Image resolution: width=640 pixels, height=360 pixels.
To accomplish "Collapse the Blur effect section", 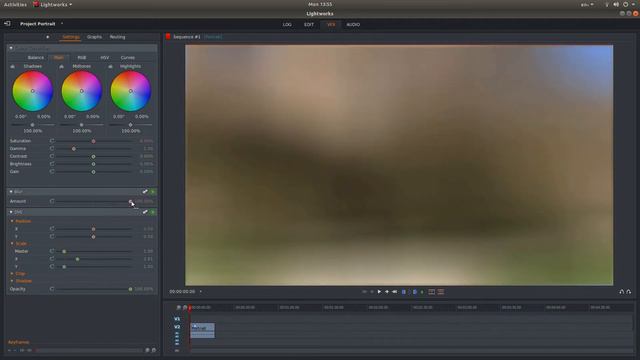I will (x=11, y=191).
